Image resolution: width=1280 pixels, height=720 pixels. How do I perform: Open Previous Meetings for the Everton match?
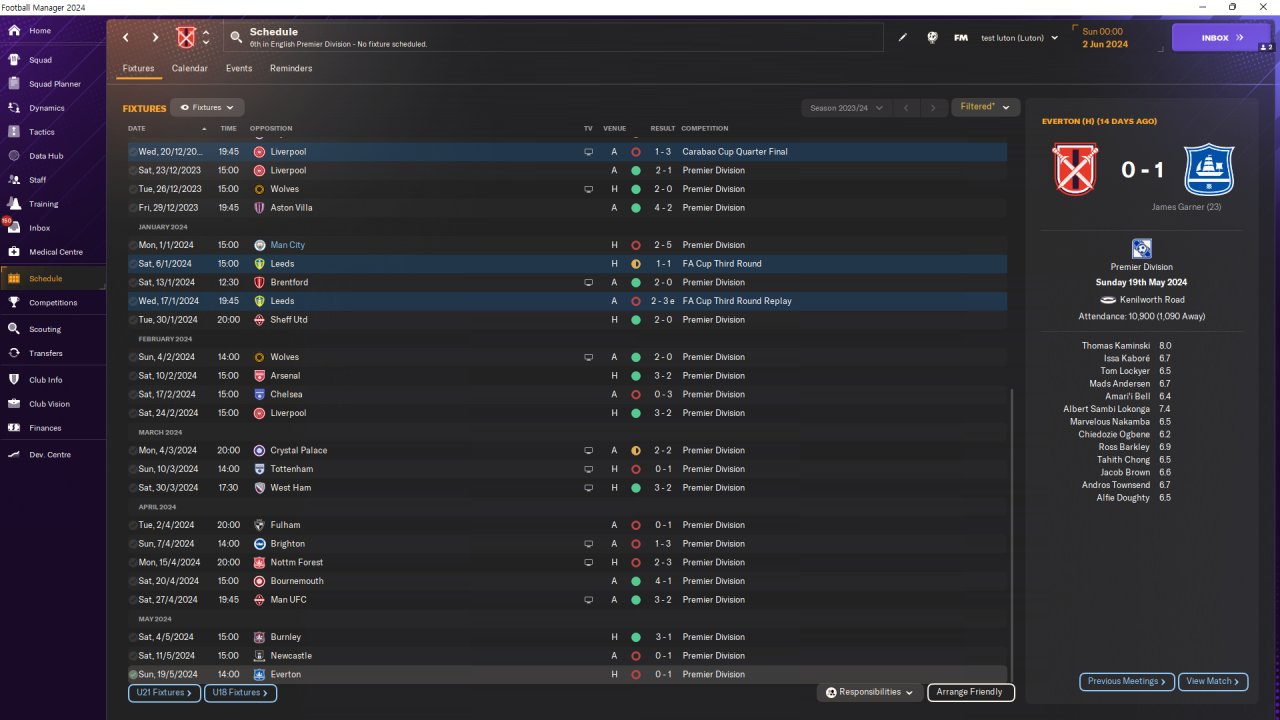[1127, 682]
